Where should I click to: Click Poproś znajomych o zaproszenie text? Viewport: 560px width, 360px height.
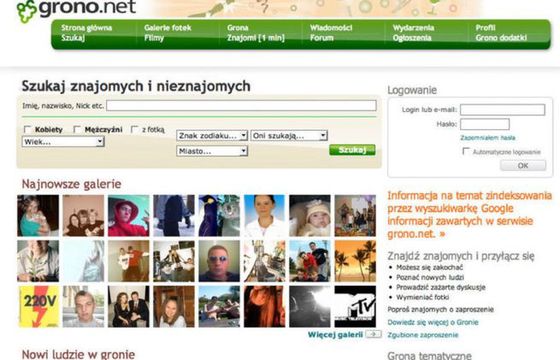440,310
